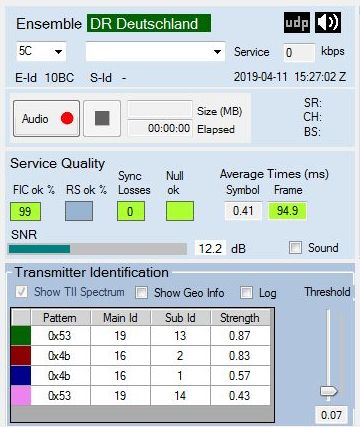Click the green swatch for Sub Id 13
This screenshot has width=360, height=427.
(21, 335)
